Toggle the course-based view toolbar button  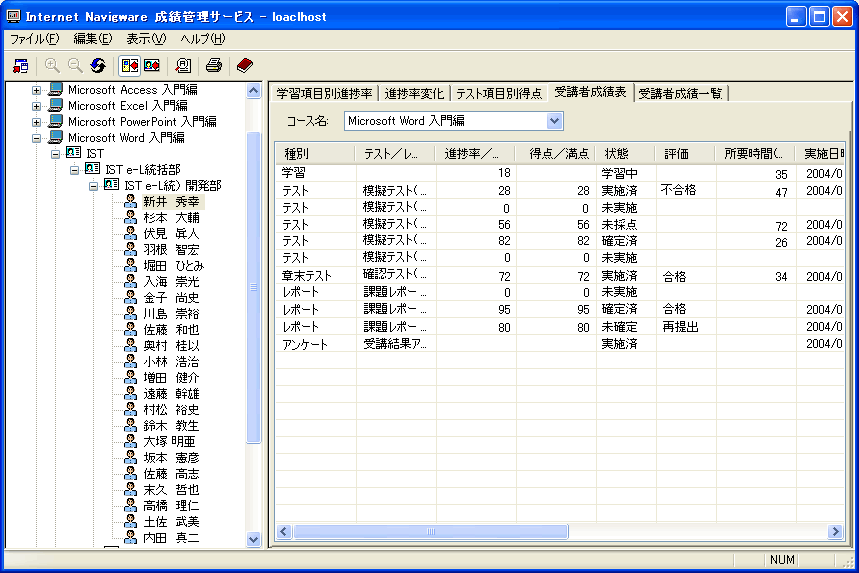130,66
